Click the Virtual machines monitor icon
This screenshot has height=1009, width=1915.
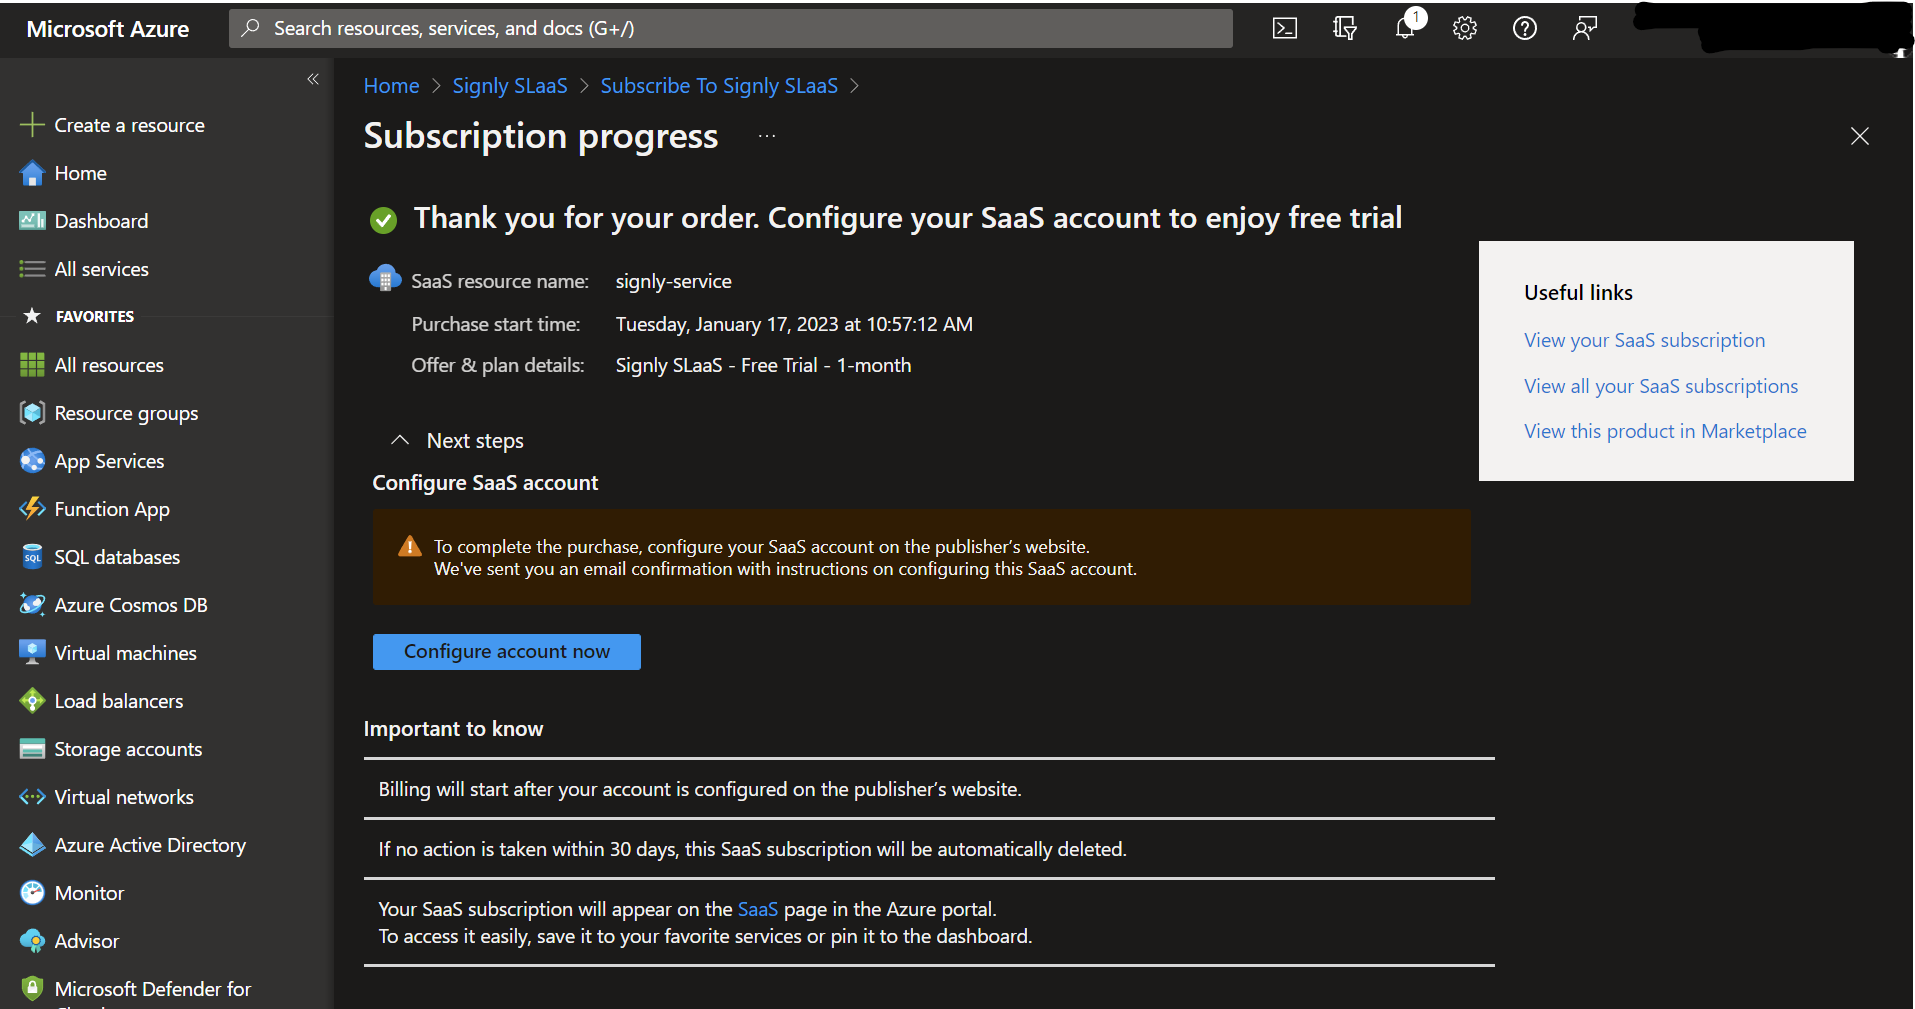point(32,653)
